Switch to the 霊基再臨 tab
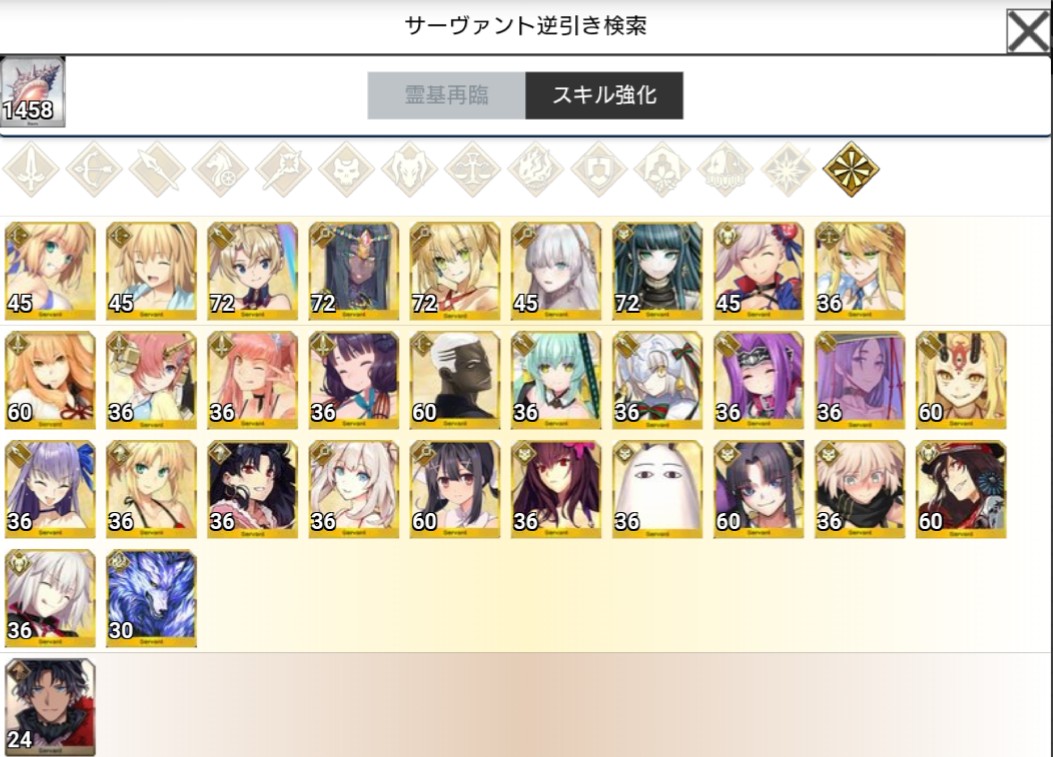 (447, 95)
